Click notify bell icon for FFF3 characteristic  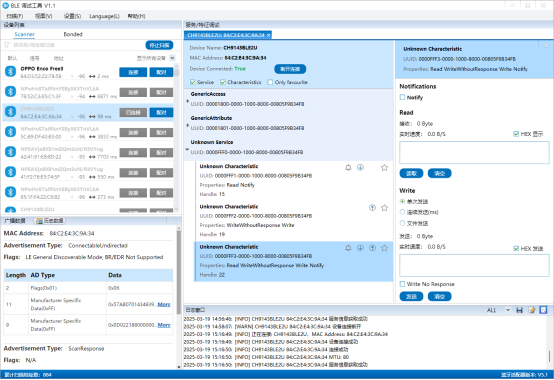tap(348, 248)
